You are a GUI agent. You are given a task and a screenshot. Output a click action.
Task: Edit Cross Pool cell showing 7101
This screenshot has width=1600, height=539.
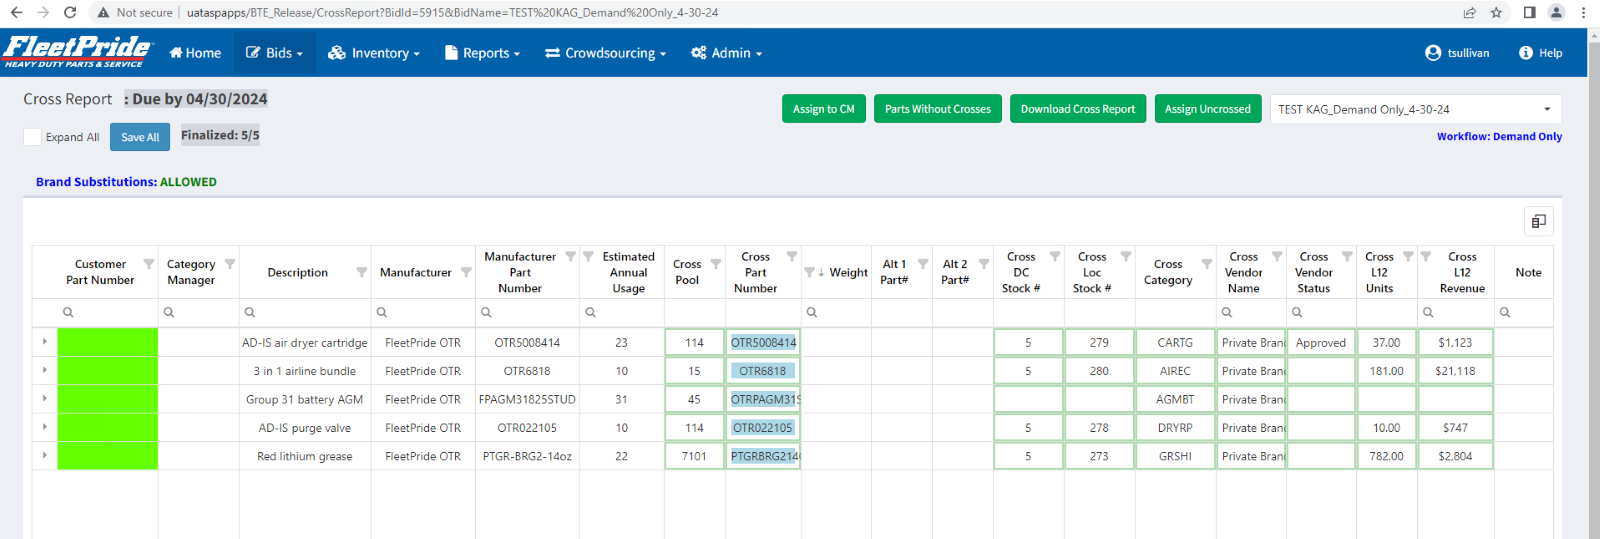tap(694, 456)
